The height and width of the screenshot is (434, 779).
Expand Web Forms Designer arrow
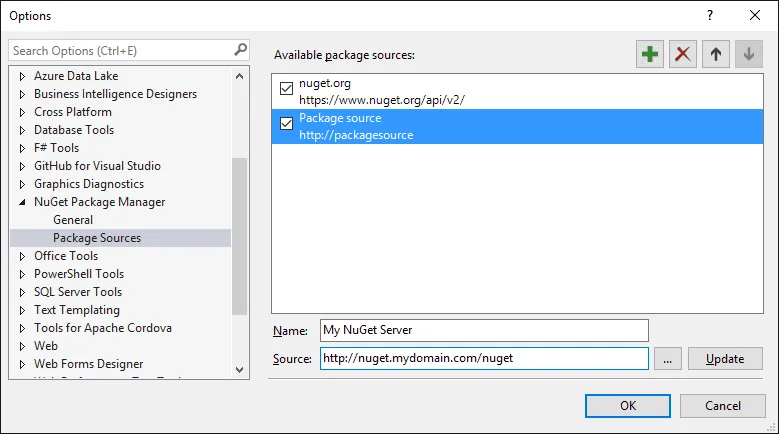coord(22,364)
